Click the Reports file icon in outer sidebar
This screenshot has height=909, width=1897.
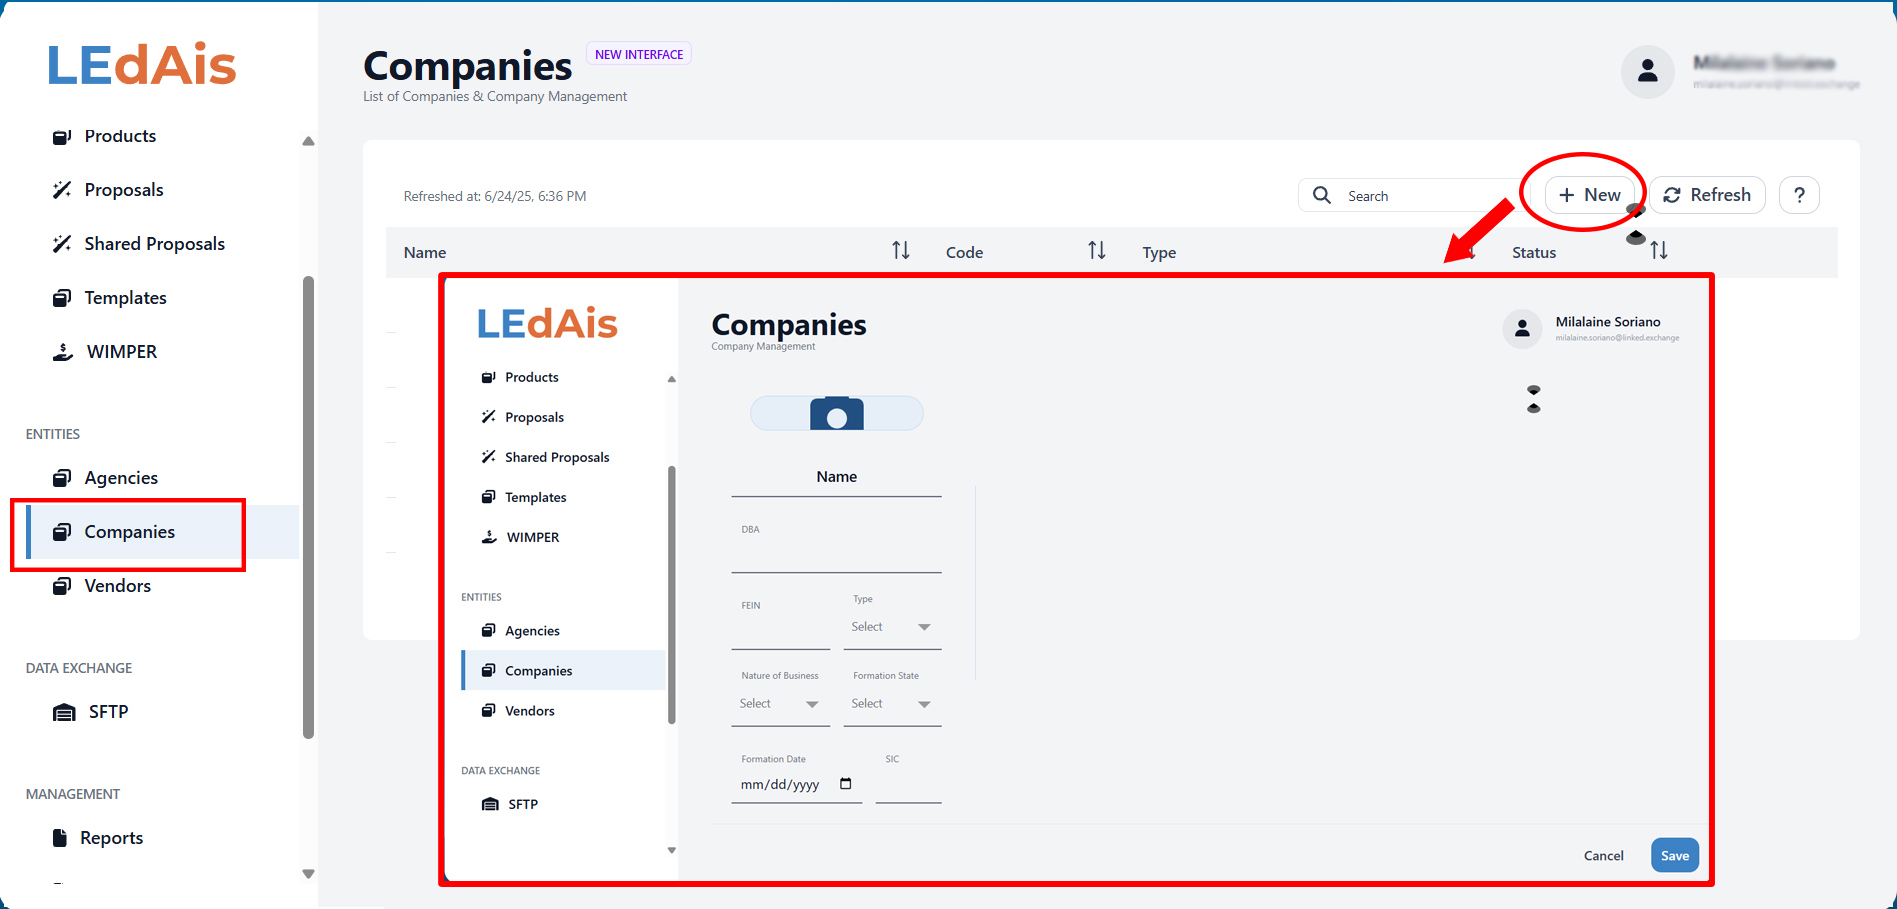click(x=60, y=838)
